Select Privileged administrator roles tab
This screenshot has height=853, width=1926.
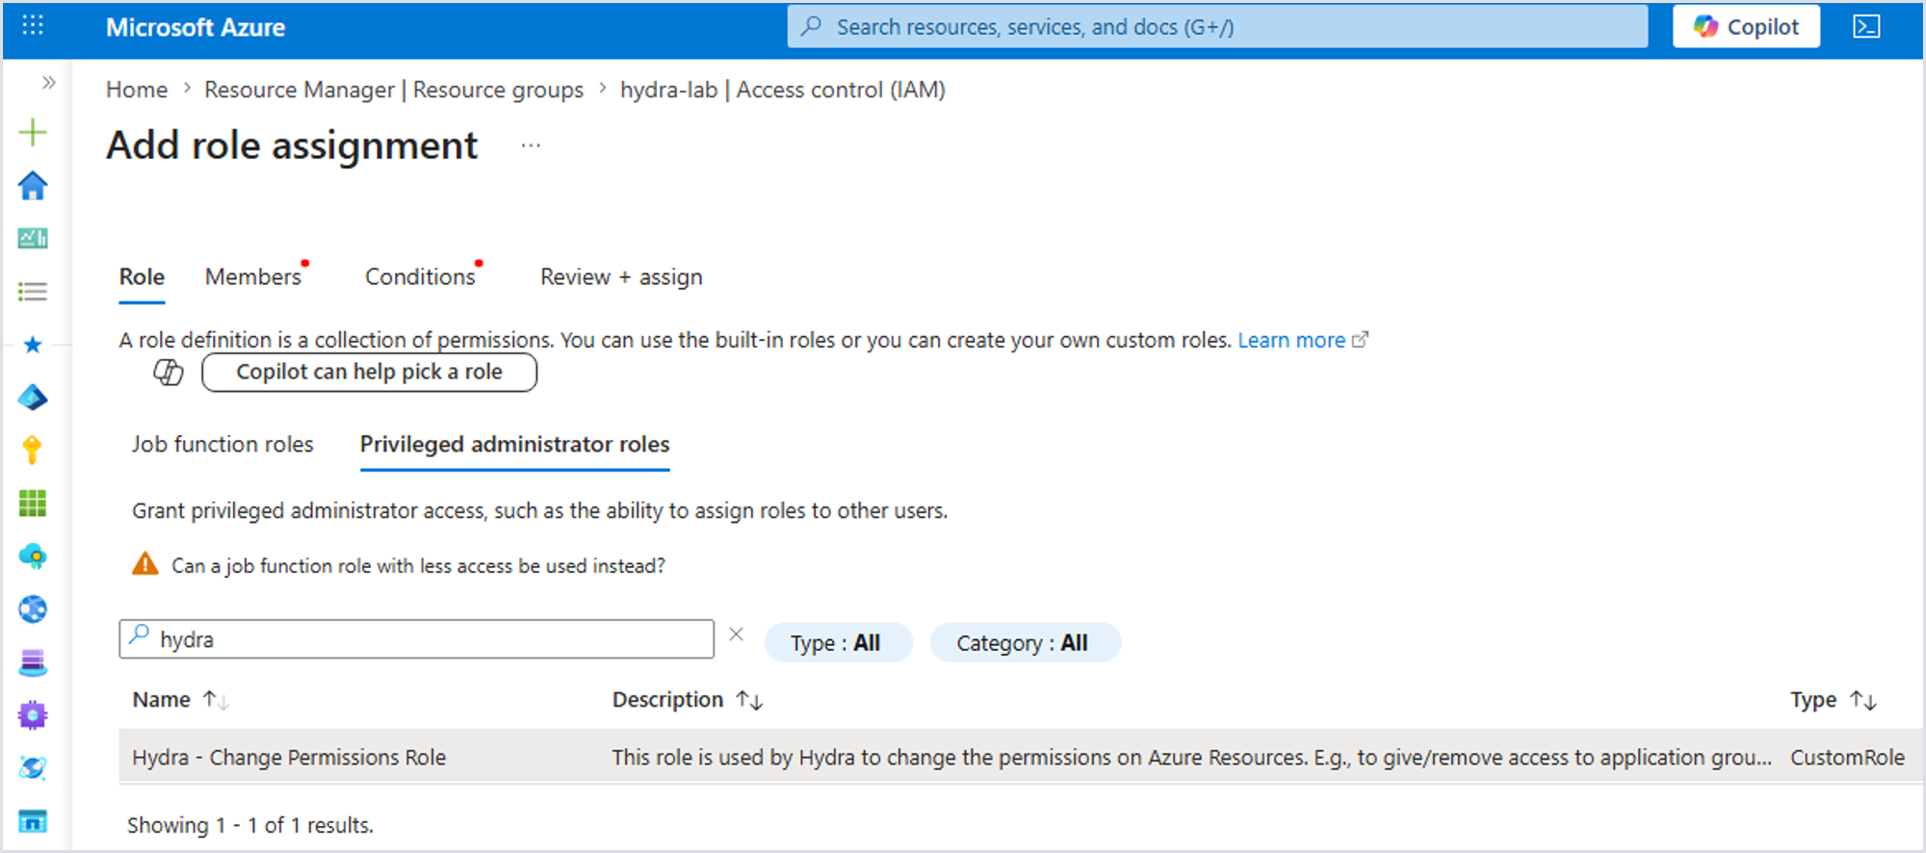point(515,444)
